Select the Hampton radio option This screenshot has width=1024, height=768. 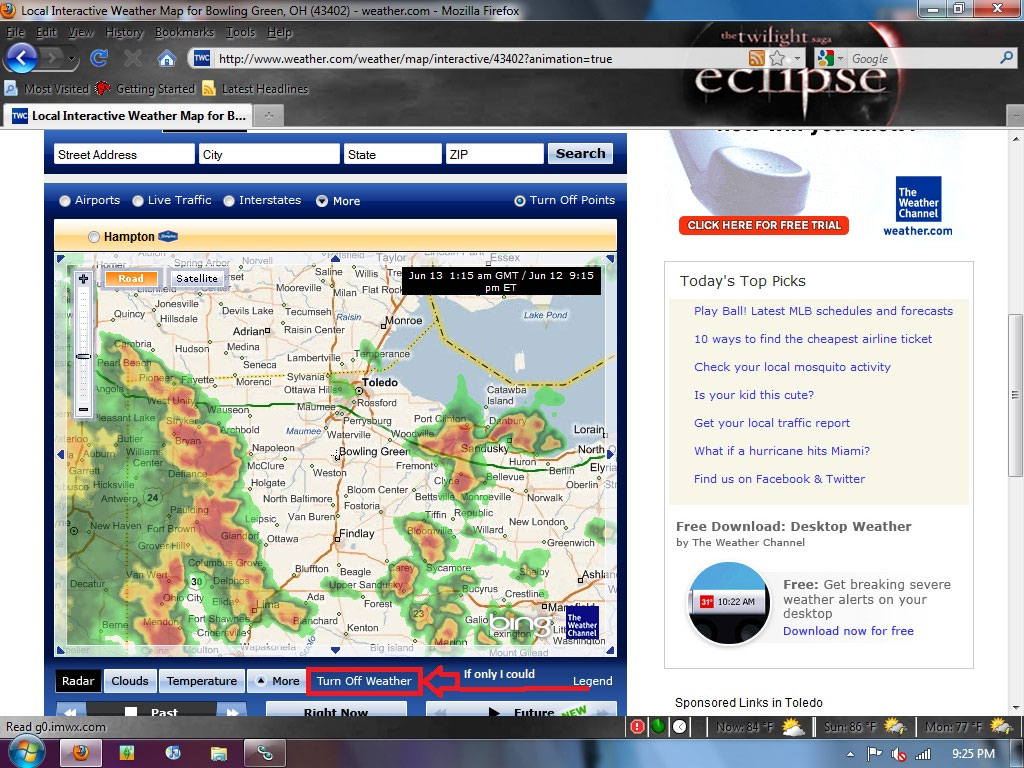pos(94,237)
